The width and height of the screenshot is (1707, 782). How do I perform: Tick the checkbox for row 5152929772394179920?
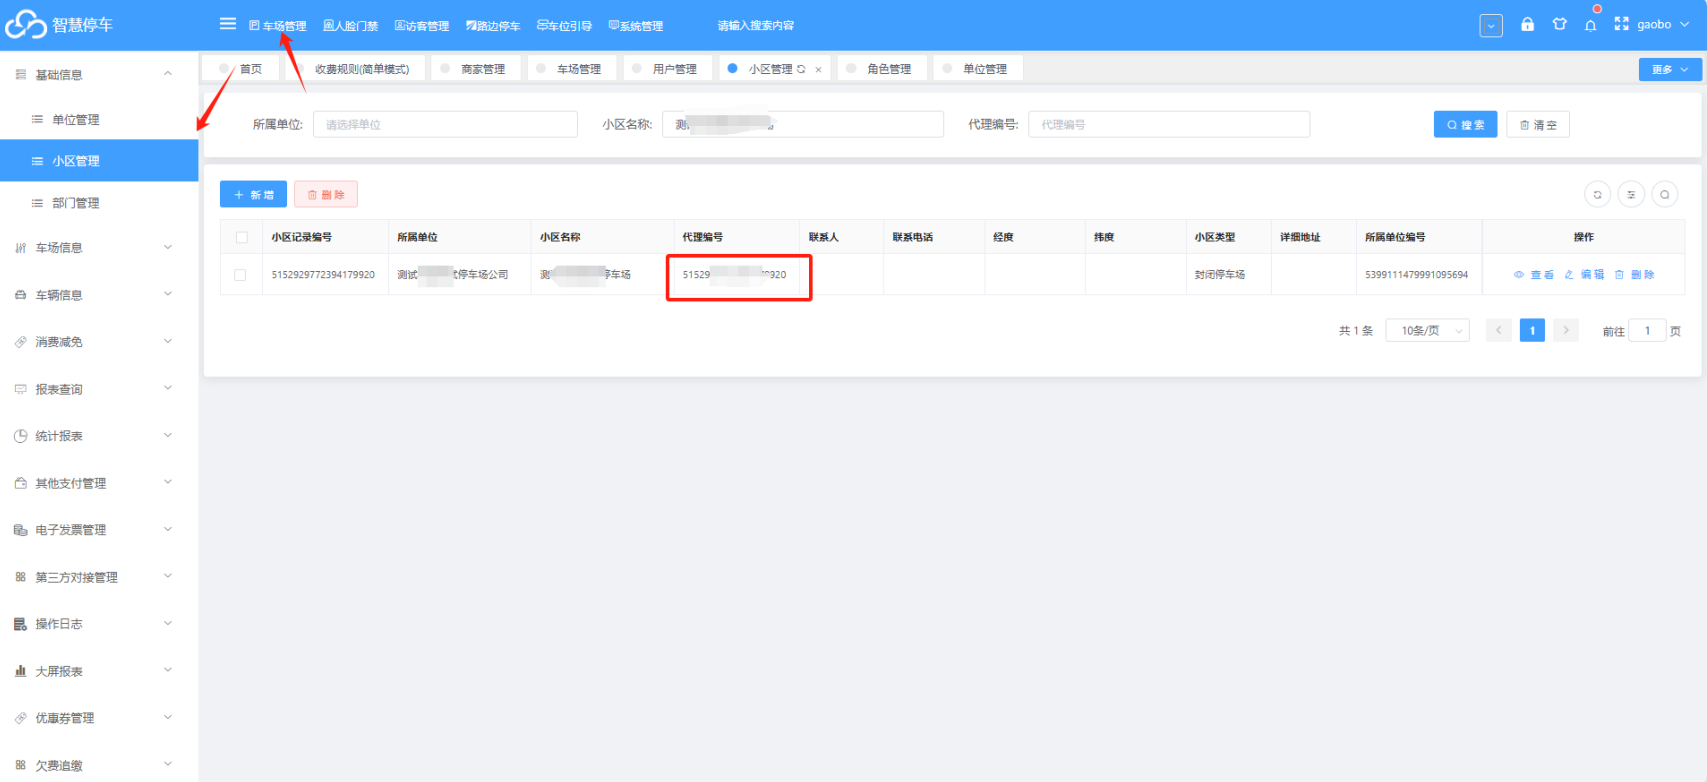click(240, 275)
